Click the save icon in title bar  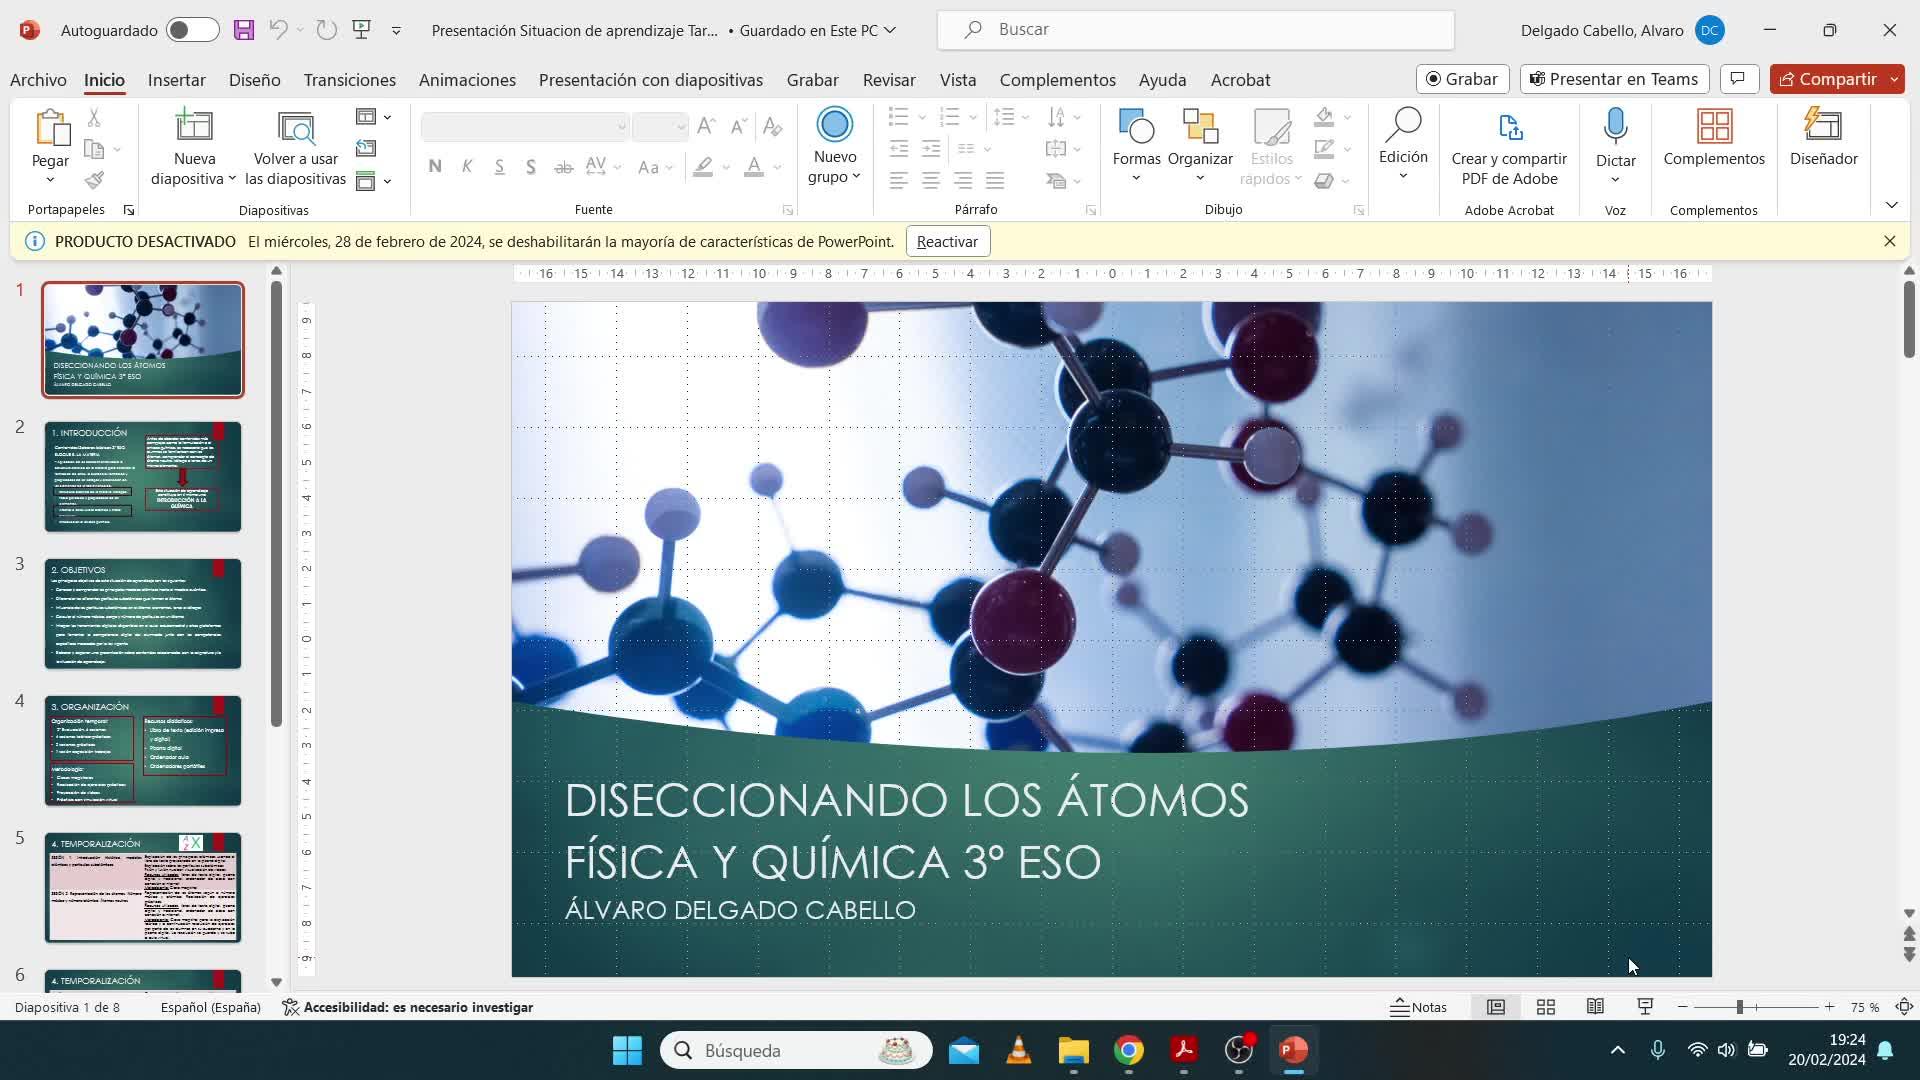243,30
